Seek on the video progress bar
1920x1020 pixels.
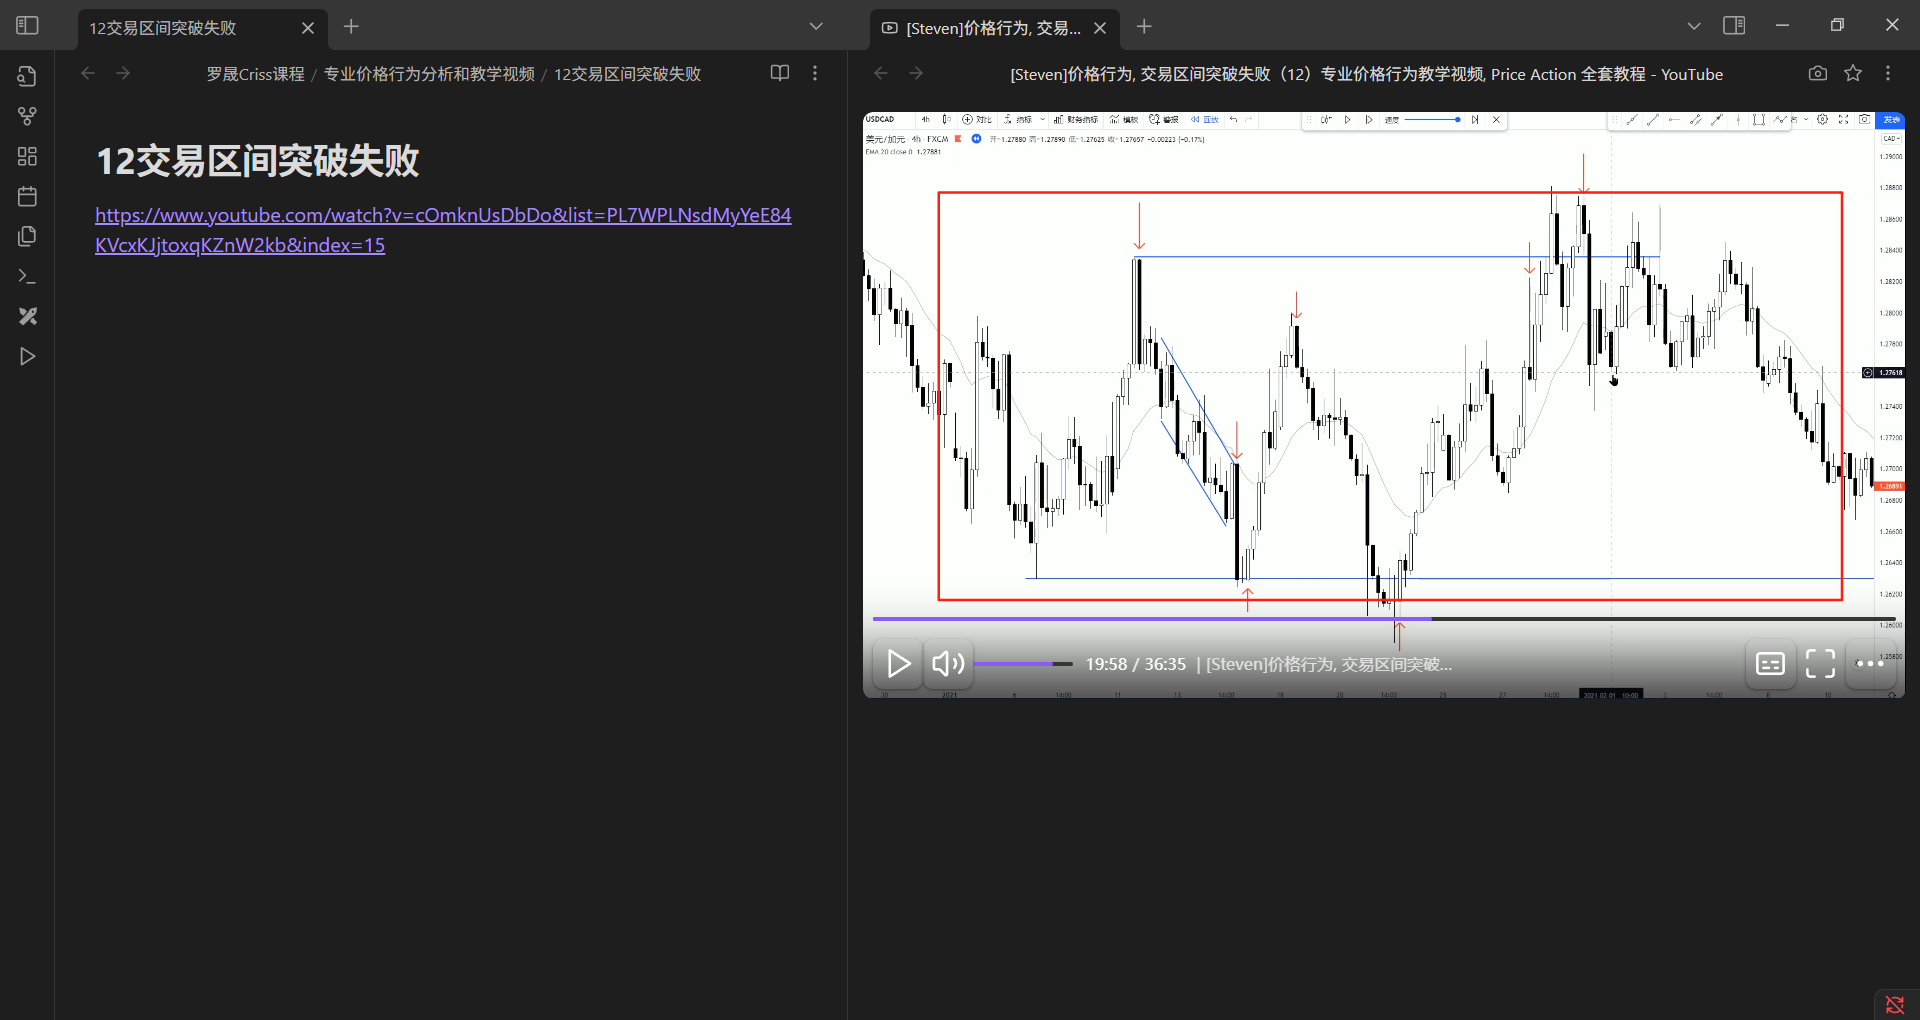click(1384, 619)
